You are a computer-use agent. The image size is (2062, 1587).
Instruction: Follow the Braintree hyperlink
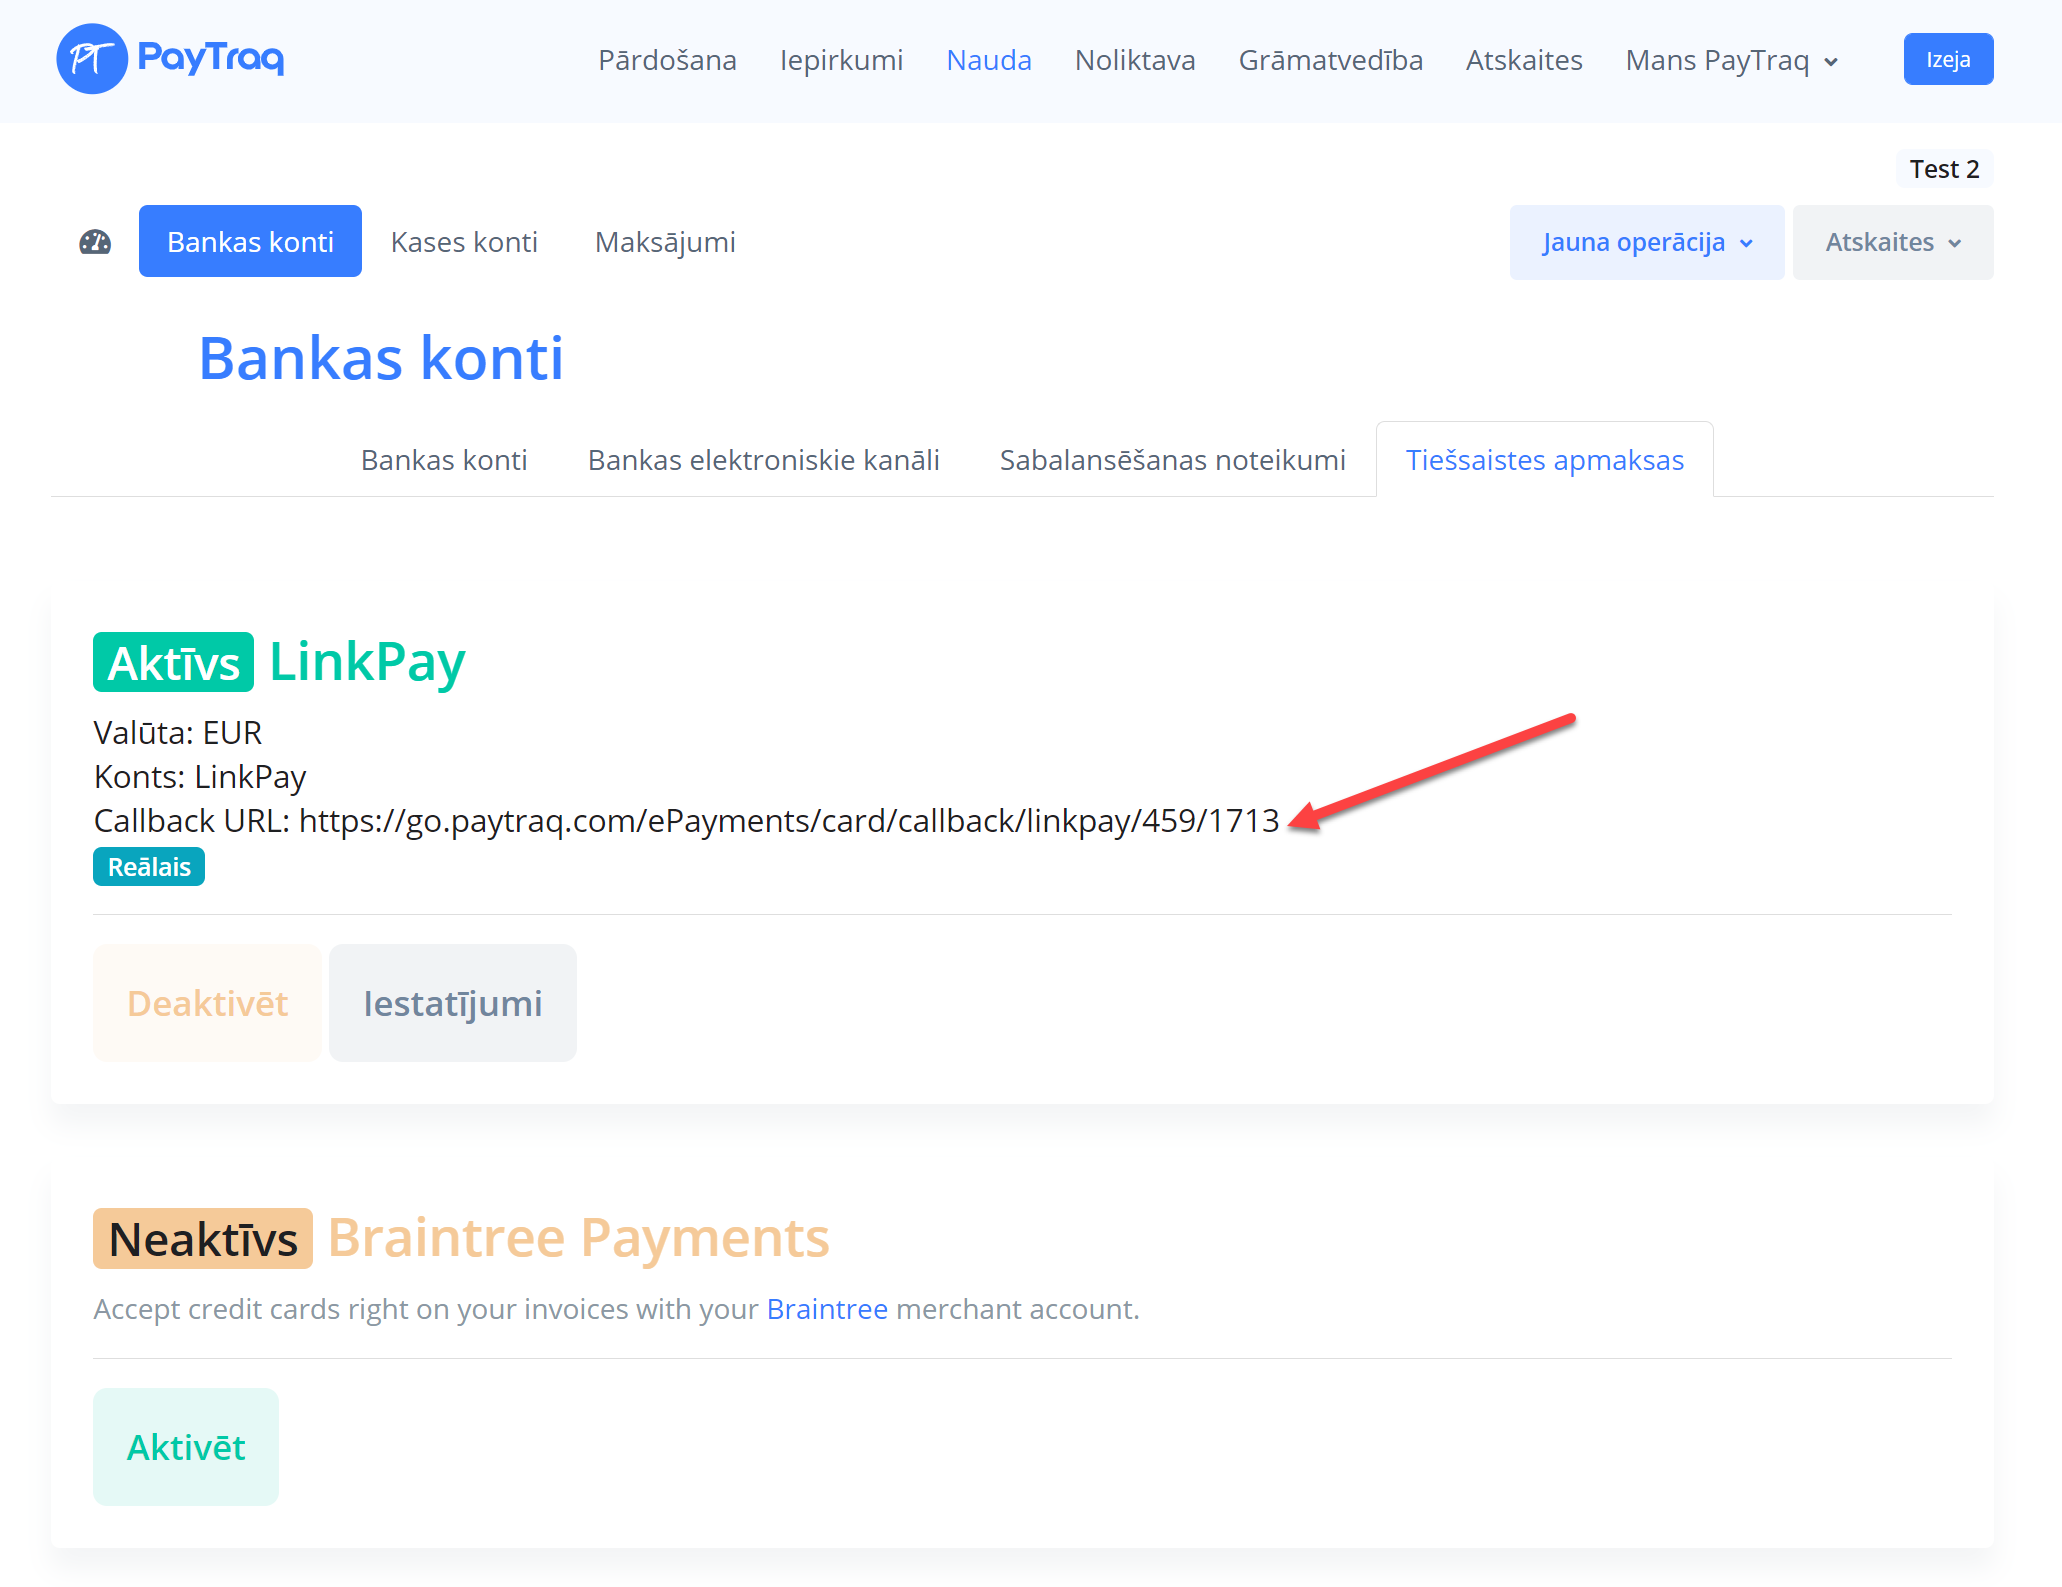pos(826,1309)
